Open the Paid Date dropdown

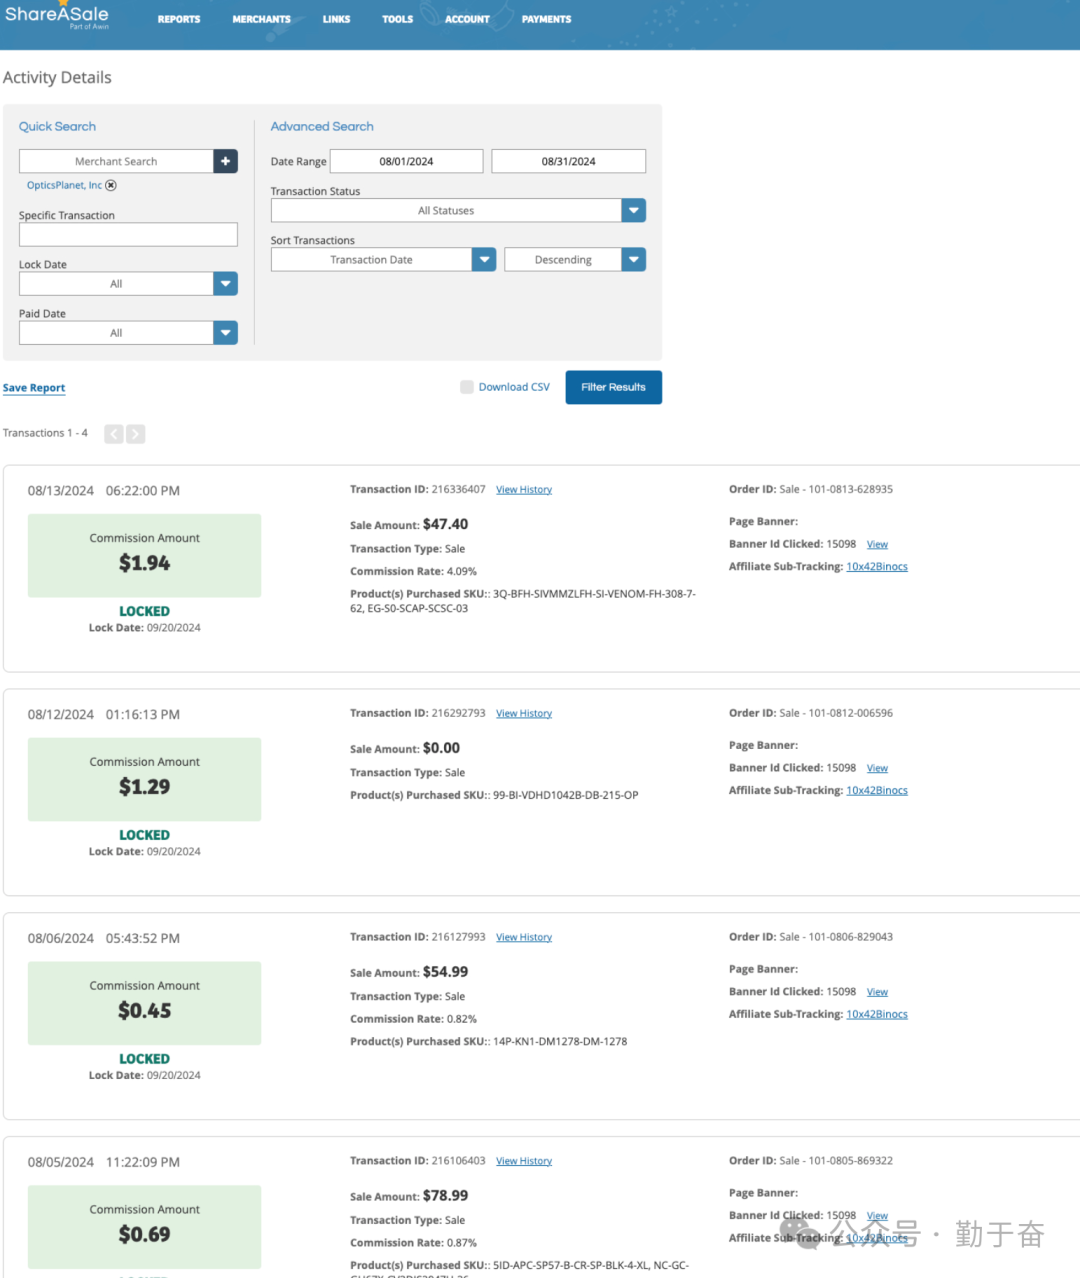[x=225, y=333]
